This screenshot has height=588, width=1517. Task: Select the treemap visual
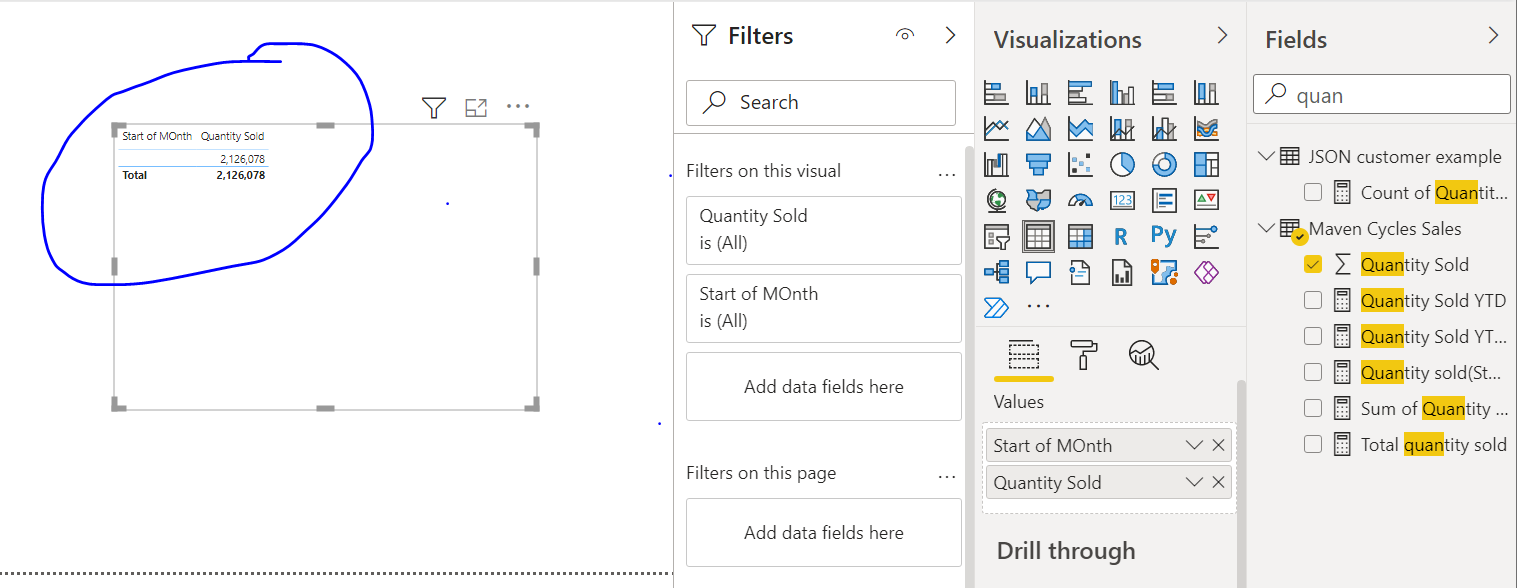(x=1207, y=164)
